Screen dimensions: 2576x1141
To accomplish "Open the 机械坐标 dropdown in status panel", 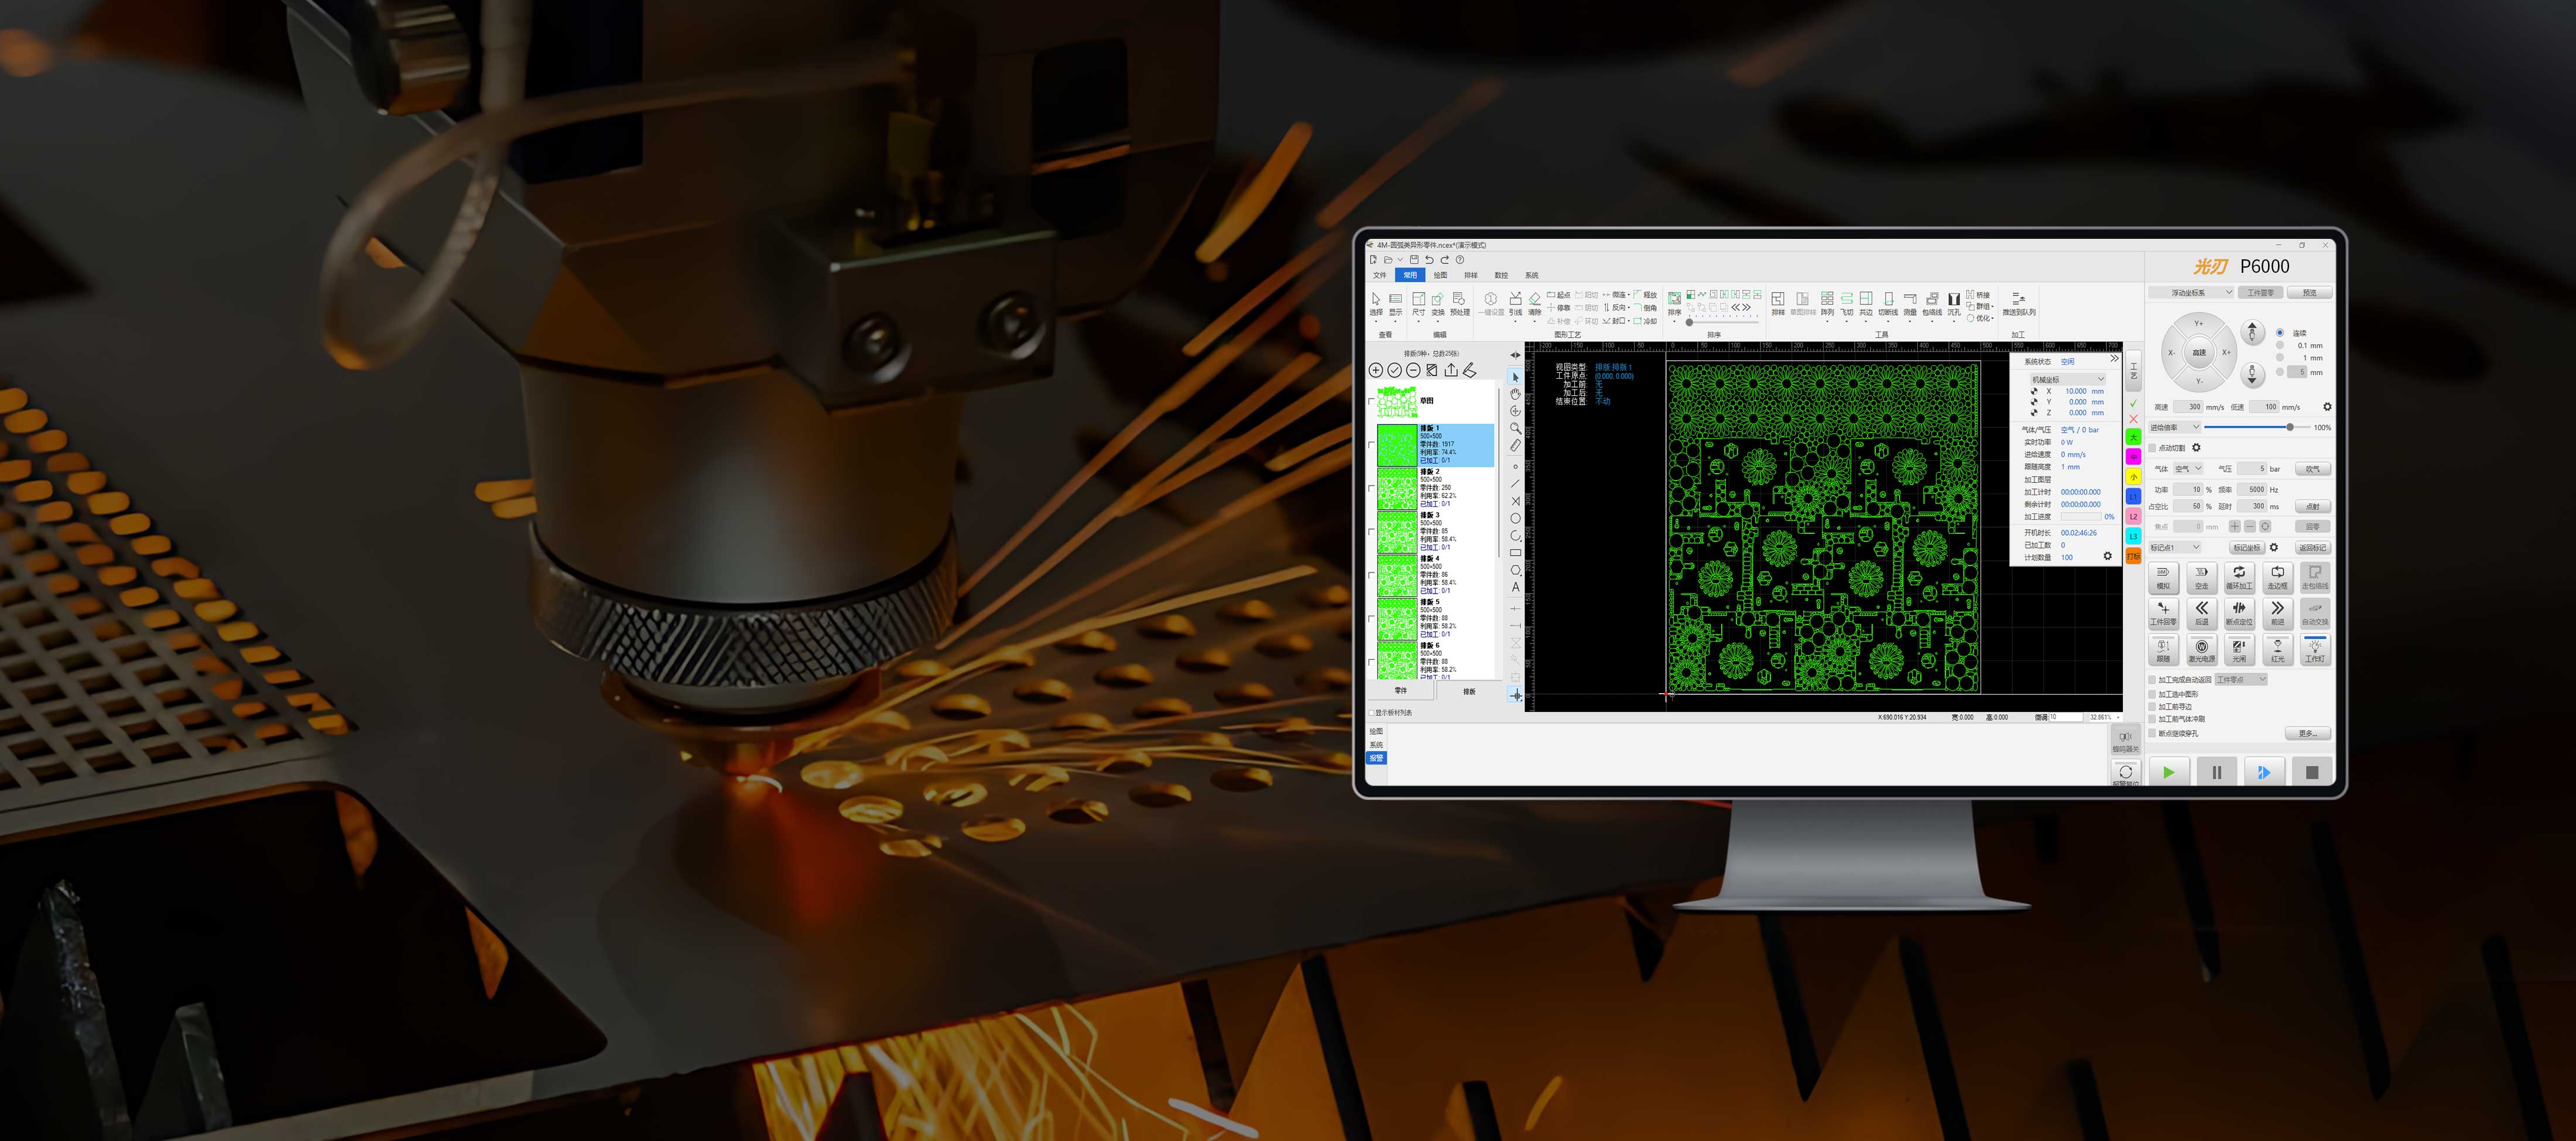I will [2067, 379].
